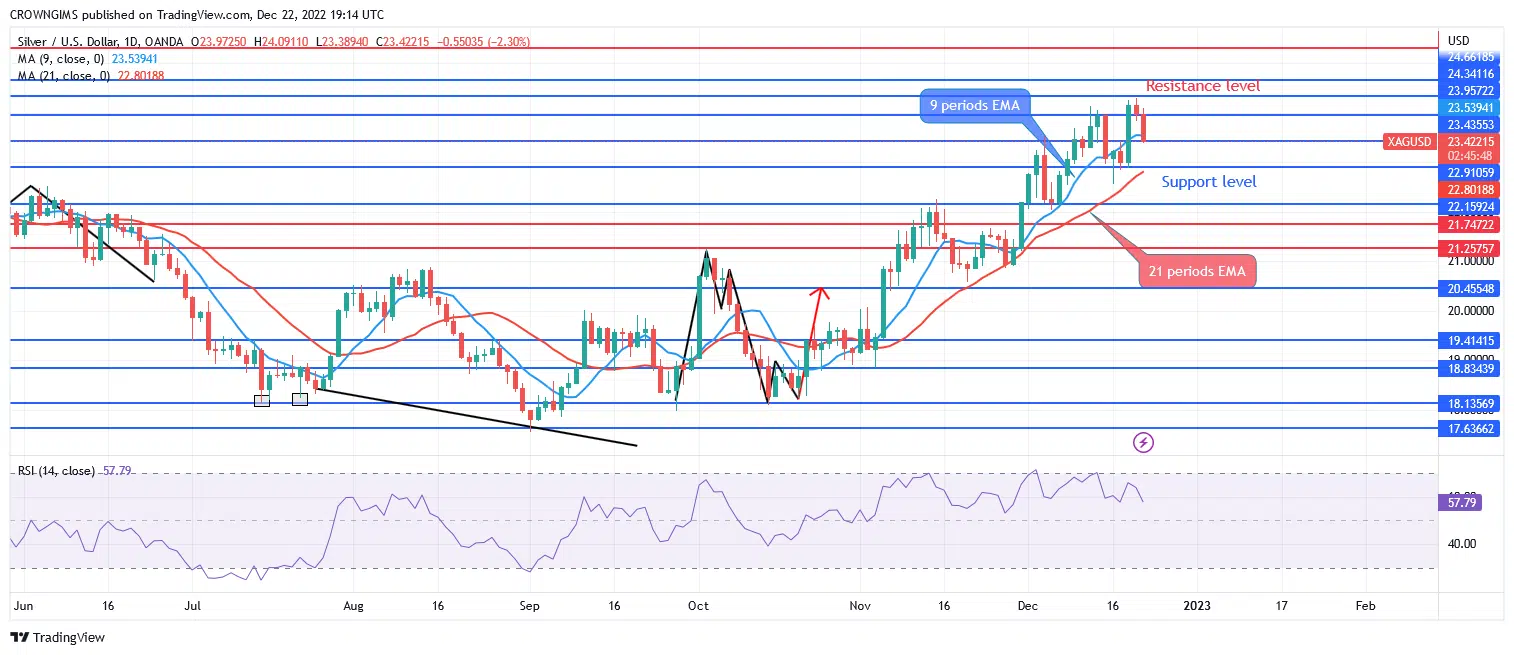Click the 21.74722 price label

pos(1467,227)
